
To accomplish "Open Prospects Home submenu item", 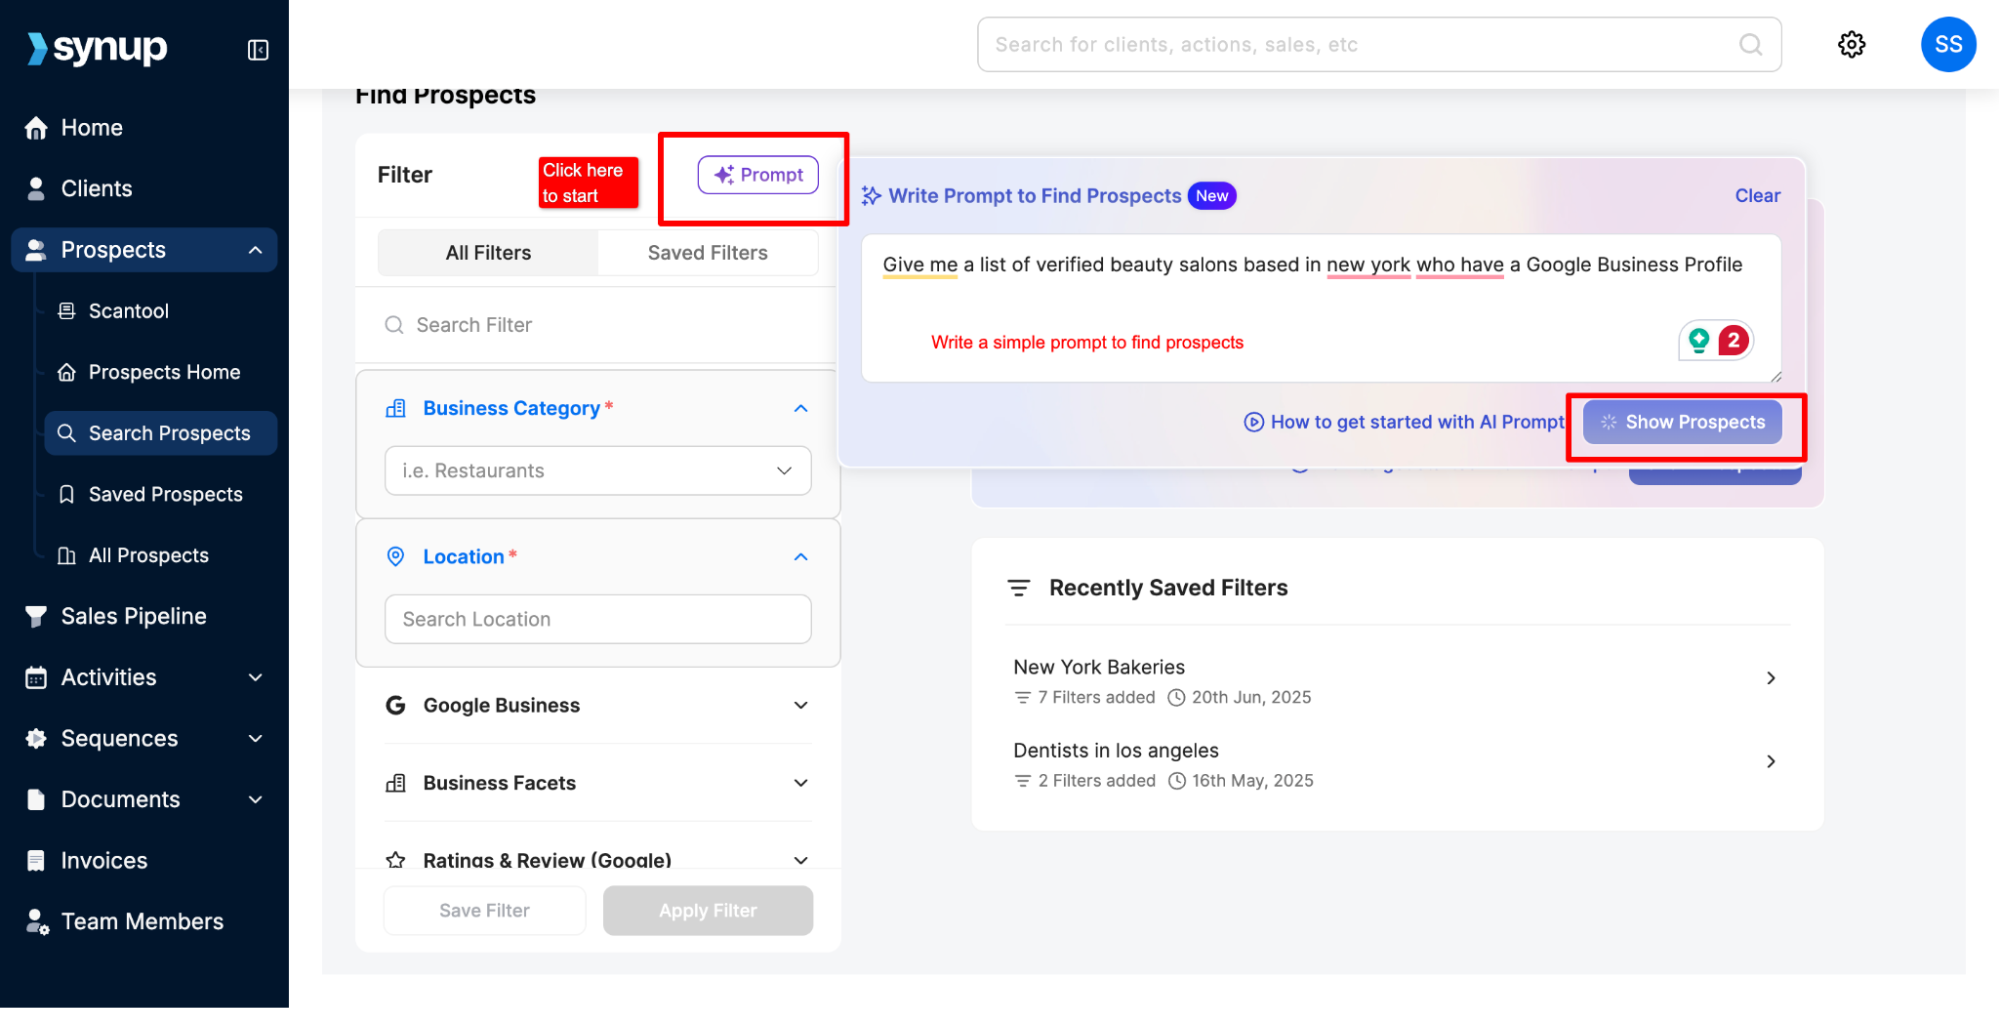I will (164, 372).
